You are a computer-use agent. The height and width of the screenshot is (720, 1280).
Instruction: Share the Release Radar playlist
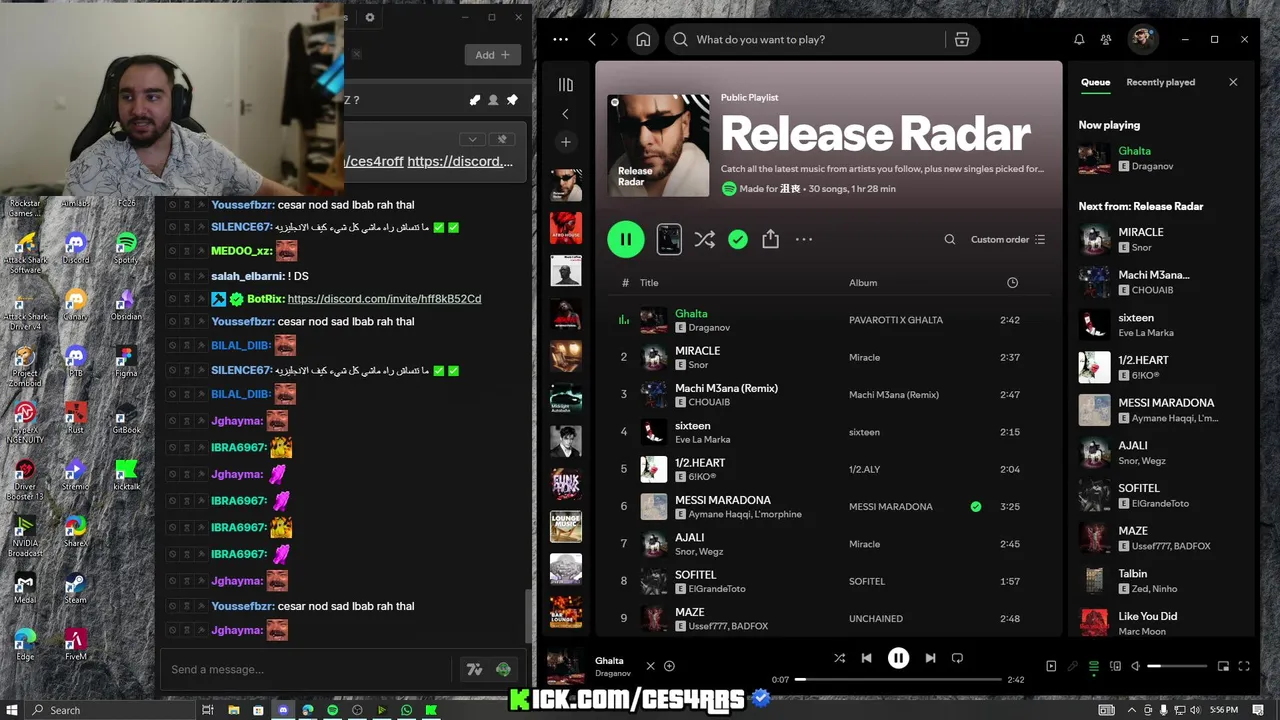click(x=770, y=239)
